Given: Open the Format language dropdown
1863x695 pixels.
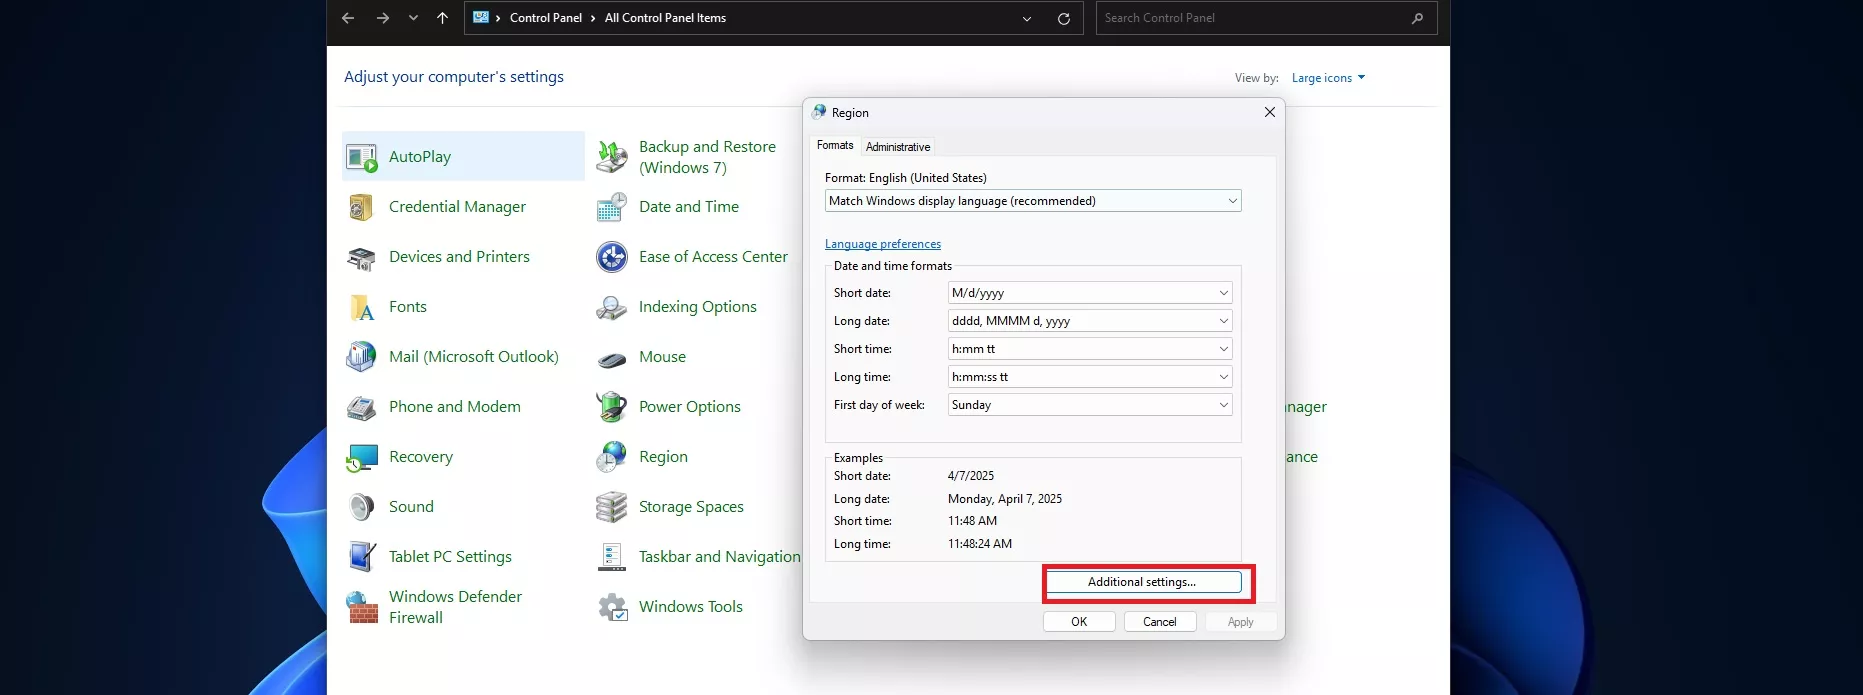Looking at the screenshot, I should pyautogui.click(x=1033, y=201).
